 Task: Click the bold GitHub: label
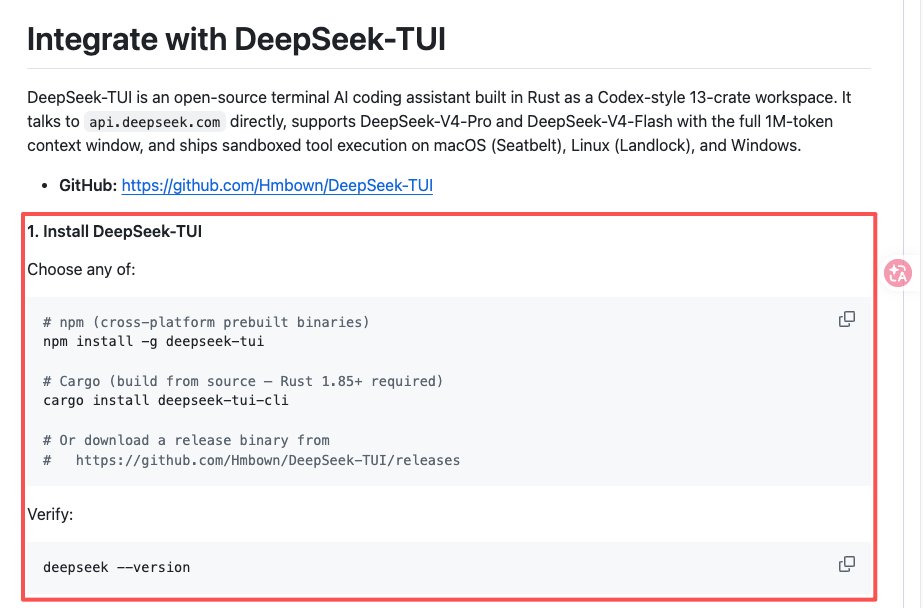(88, 185)
